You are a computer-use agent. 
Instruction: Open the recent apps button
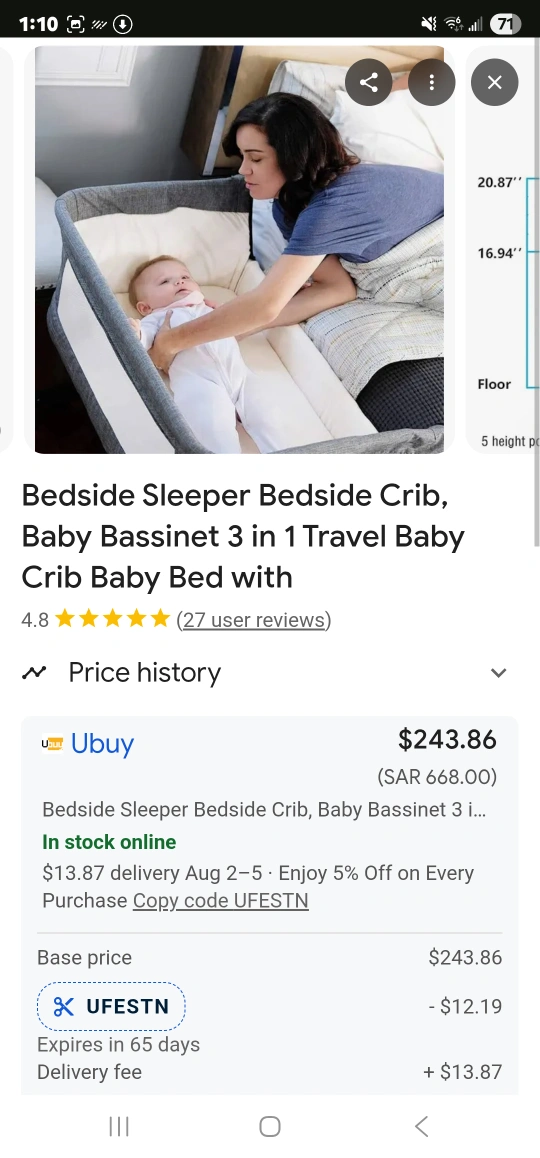(x=119, y=1126)
